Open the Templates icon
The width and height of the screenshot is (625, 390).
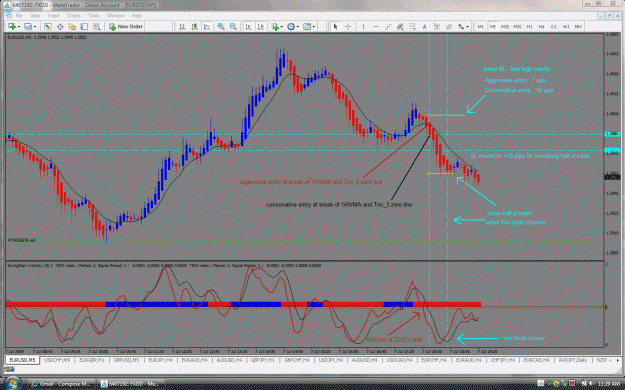pyautogui.click(x=307, y=27)
